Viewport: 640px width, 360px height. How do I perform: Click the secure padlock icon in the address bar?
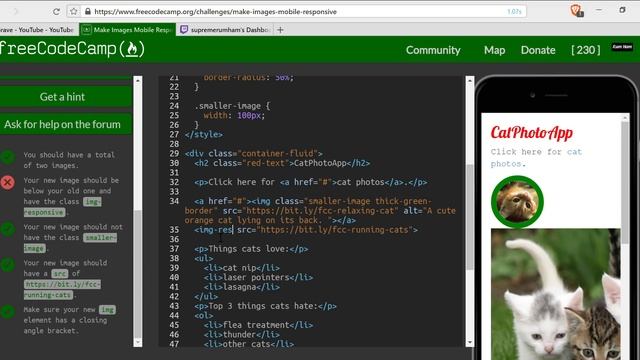coord(88,11)
